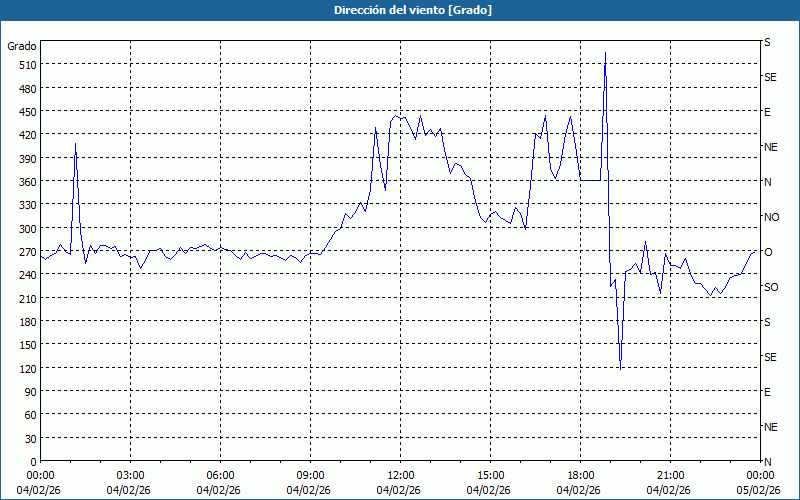This screenshot has width=800, height=500.
Task: Click the chart title Dirección del viento
Action: pos(399,10)
